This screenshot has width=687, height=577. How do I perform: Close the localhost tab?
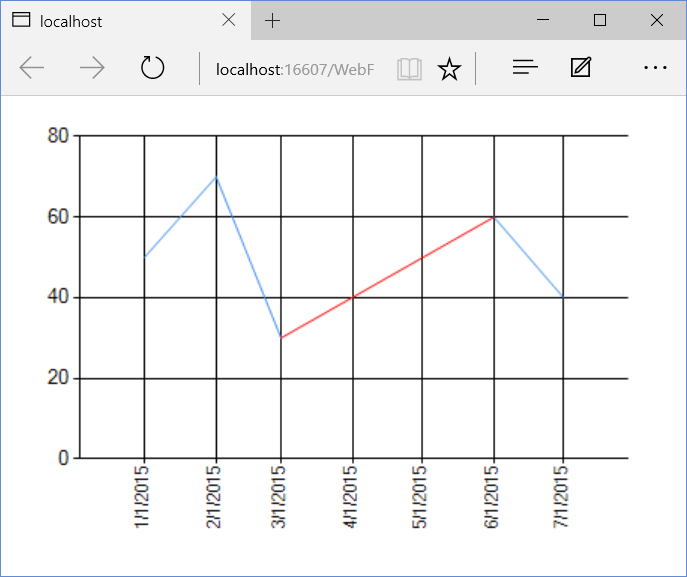click(x=229, y=20)
